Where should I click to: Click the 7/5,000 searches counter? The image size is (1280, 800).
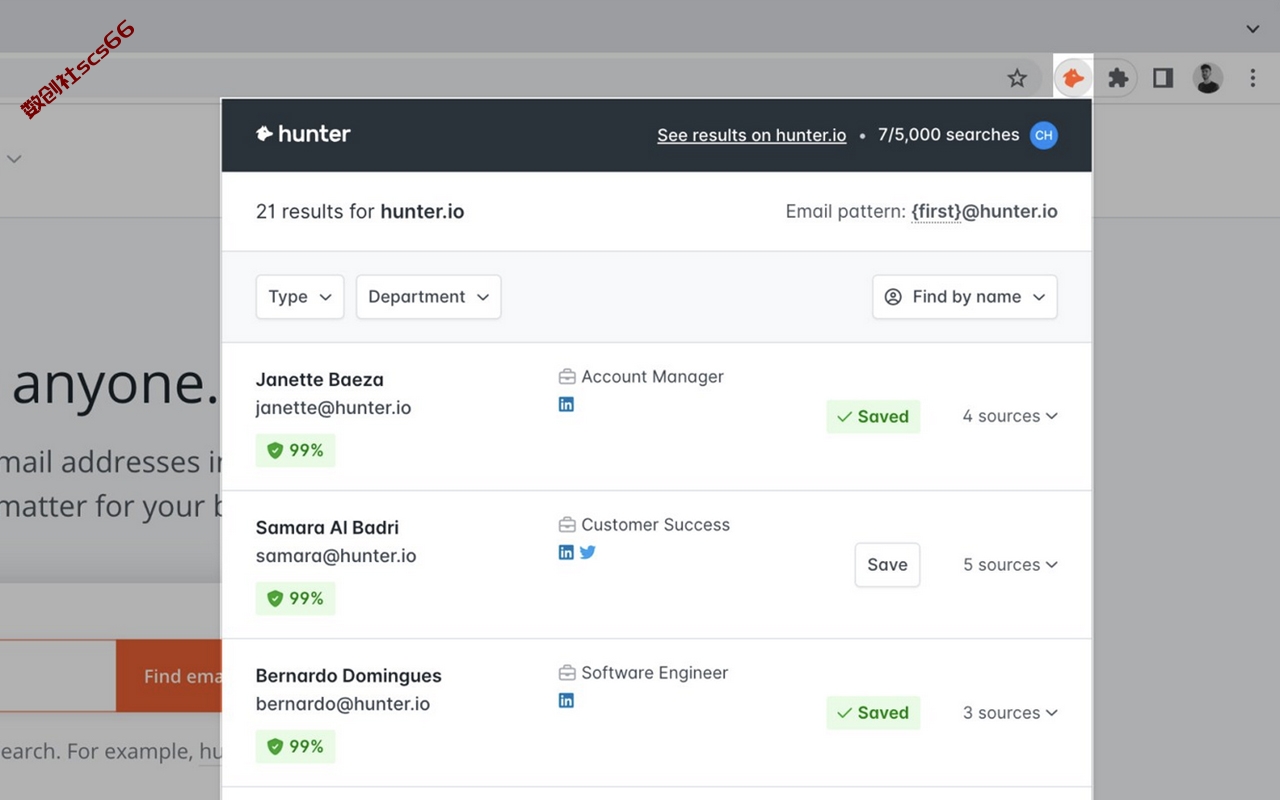(949, 135)
